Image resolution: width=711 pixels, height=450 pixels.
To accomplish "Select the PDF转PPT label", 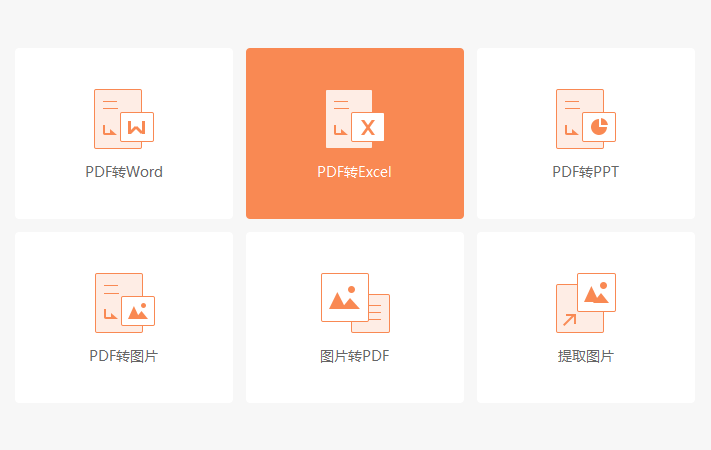I will pos(585,172).
